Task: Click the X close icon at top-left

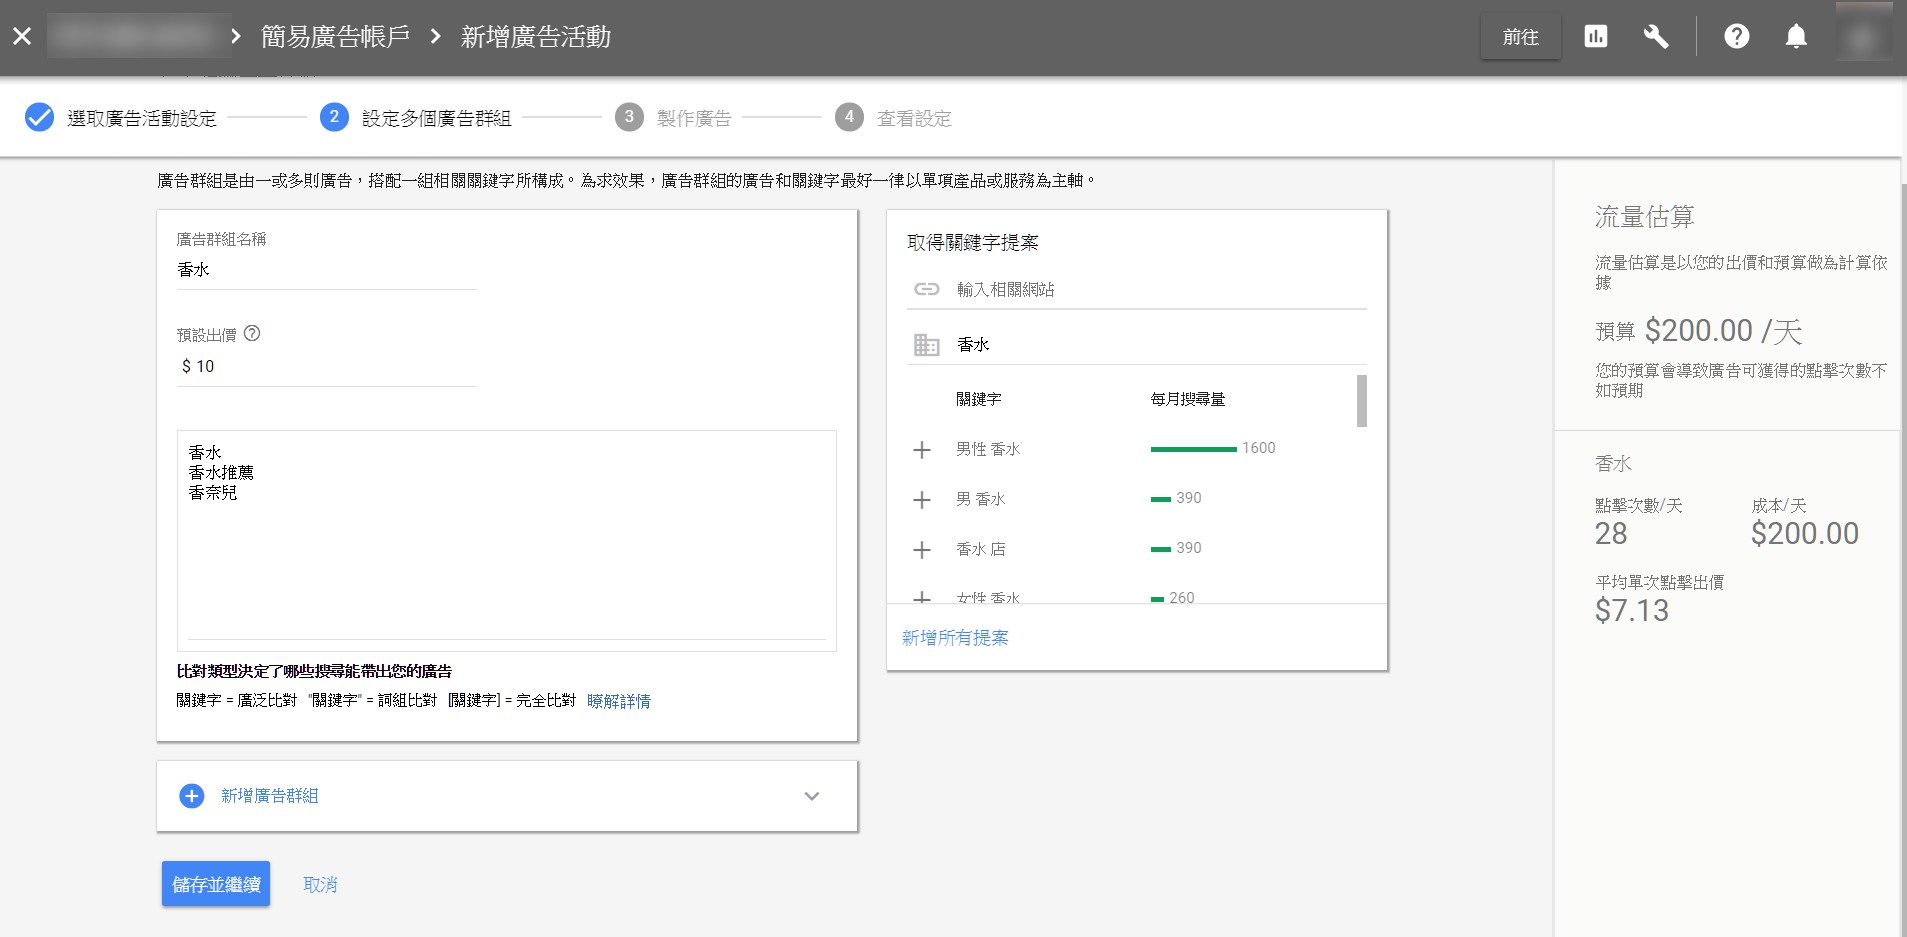Action: (22, 37)
